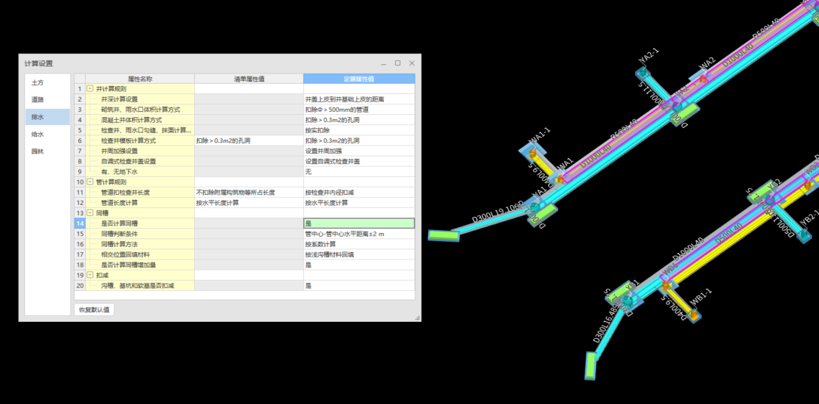This screenshot has height=404, width=819.
Task: Select the 给水 tab in sidebar
Action: tap(38, 134)
